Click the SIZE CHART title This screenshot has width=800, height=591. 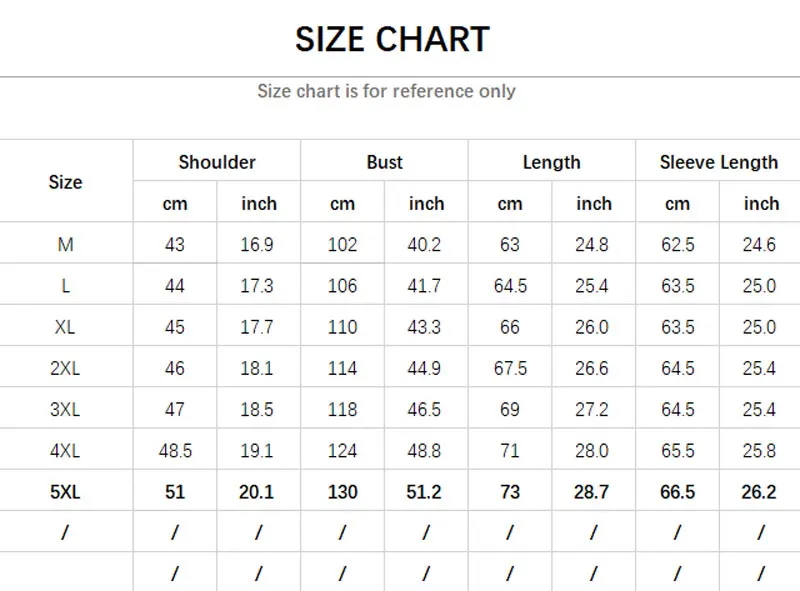[x=392, y=39]
